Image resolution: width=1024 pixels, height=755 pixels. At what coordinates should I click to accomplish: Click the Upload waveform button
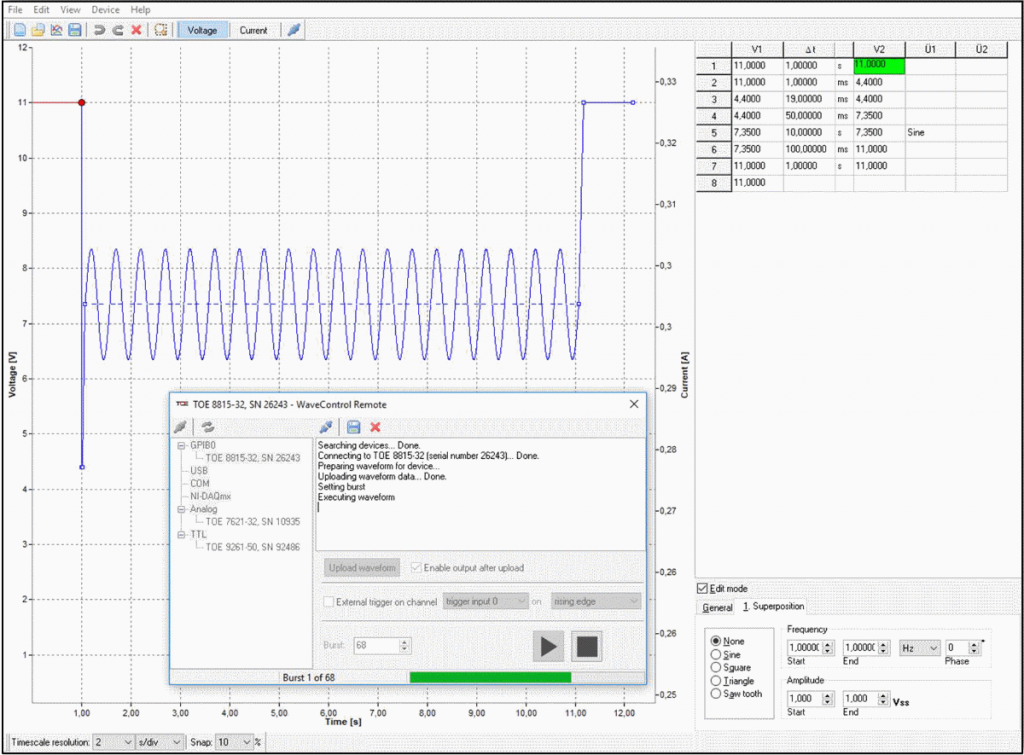363,568
